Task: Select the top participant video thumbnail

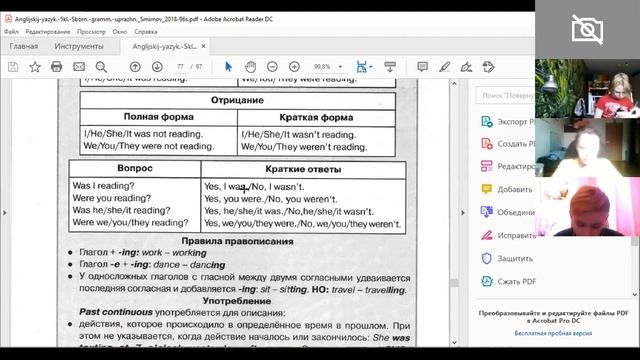Action: 587,89
